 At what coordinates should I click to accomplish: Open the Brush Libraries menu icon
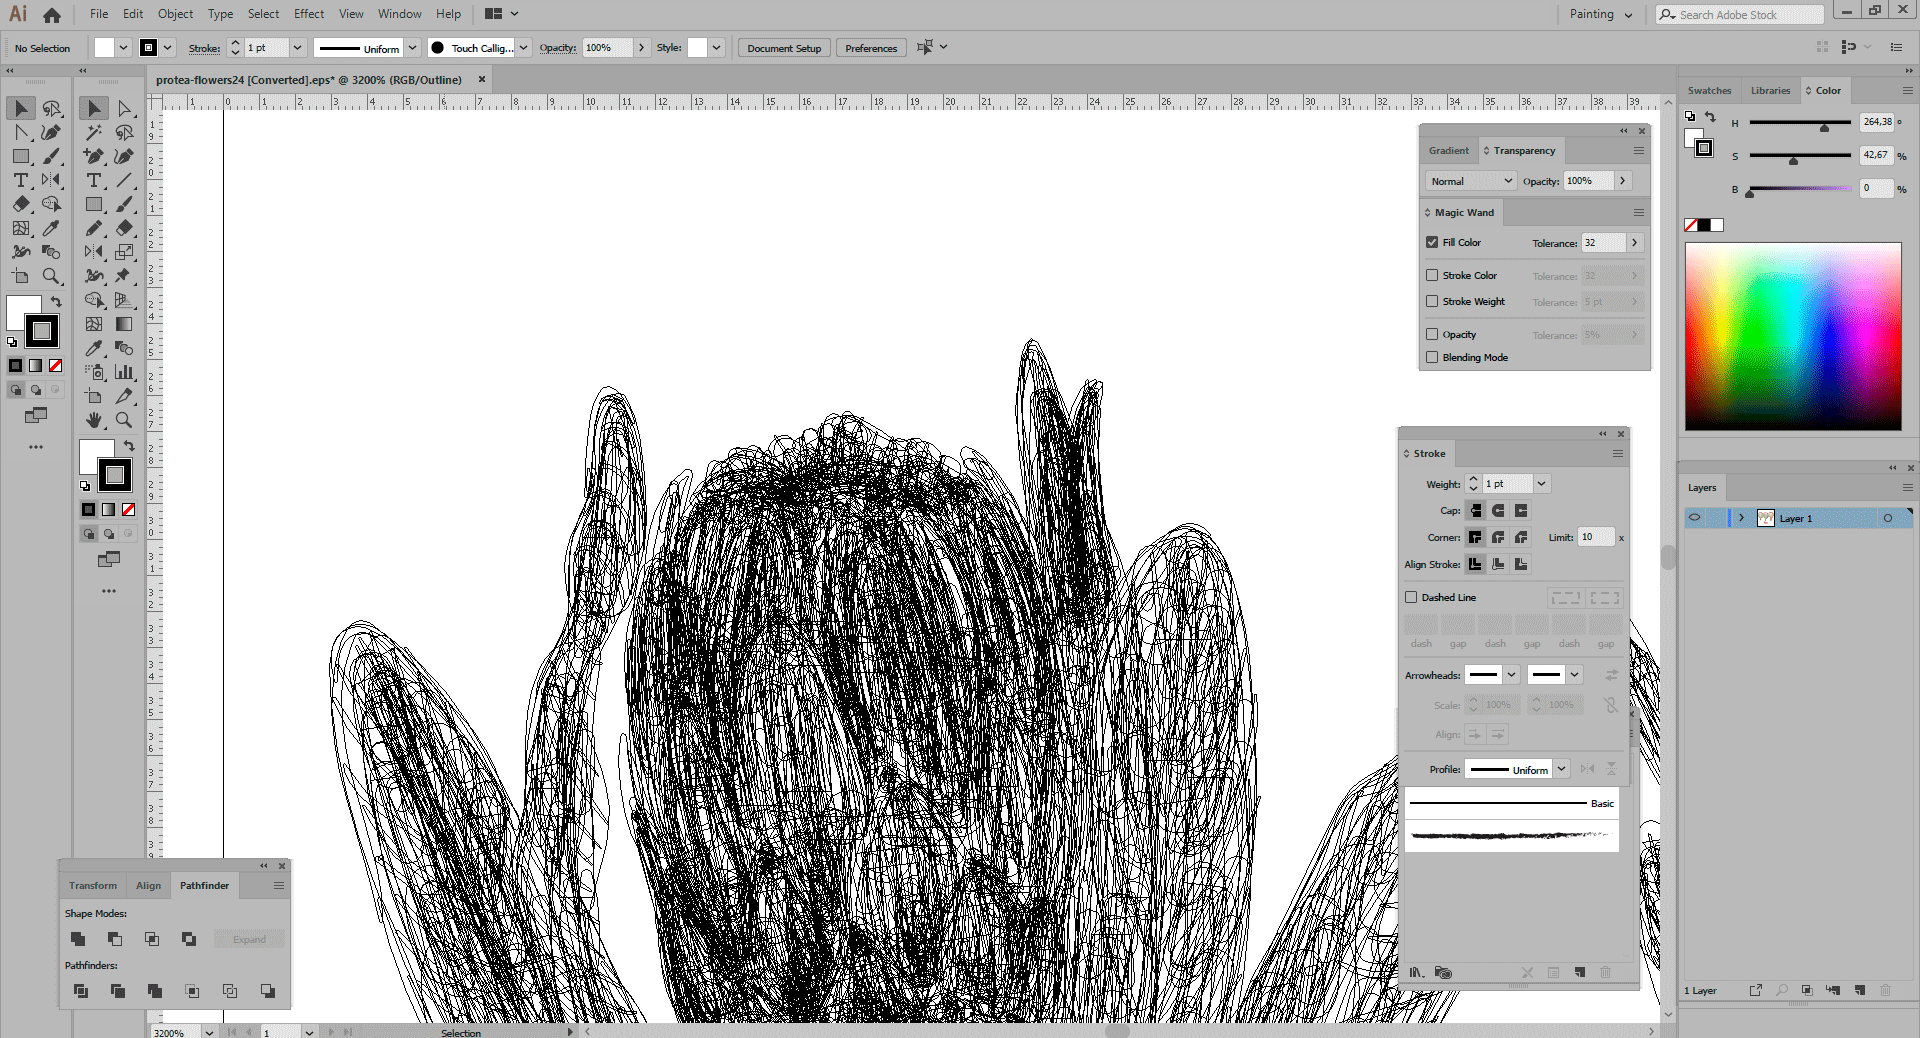point(1416,972)
